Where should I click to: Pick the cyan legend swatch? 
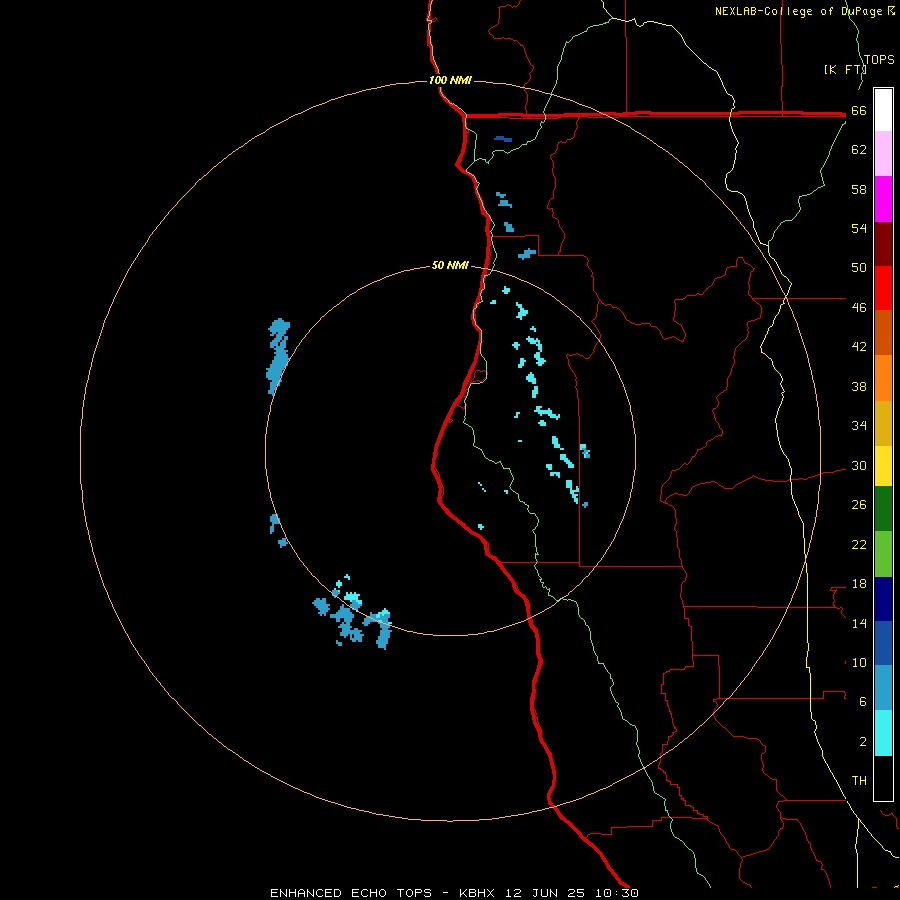click(x=883, y=733)
